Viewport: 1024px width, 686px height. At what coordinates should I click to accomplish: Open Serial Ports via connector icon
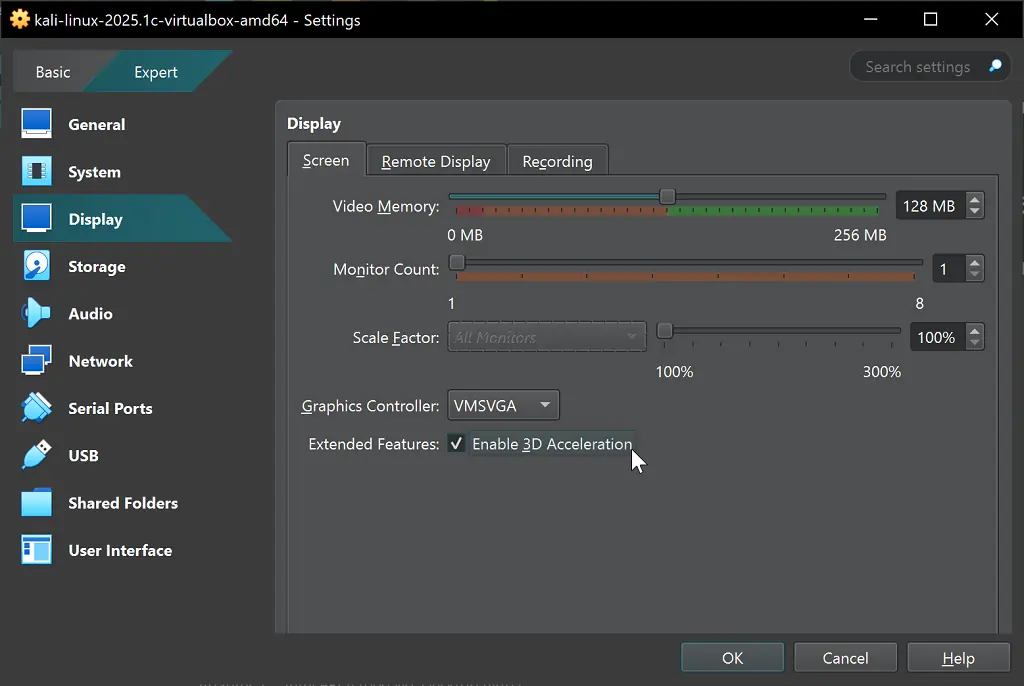coord(36,408)
